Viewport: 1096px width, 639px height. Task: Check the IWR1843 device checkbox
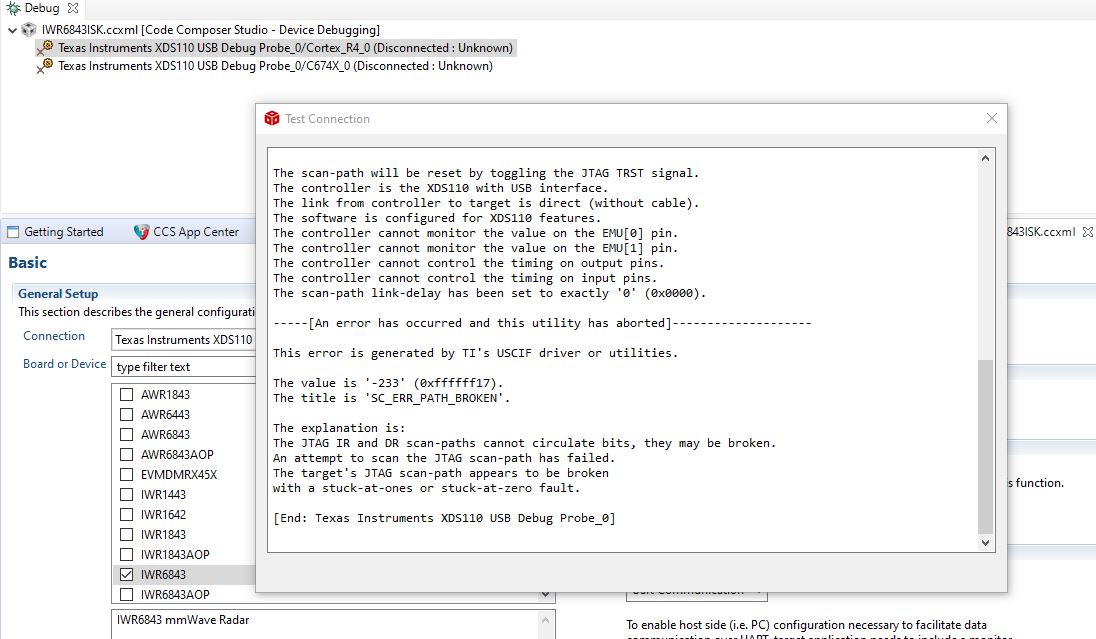click(x=127, y=534)
